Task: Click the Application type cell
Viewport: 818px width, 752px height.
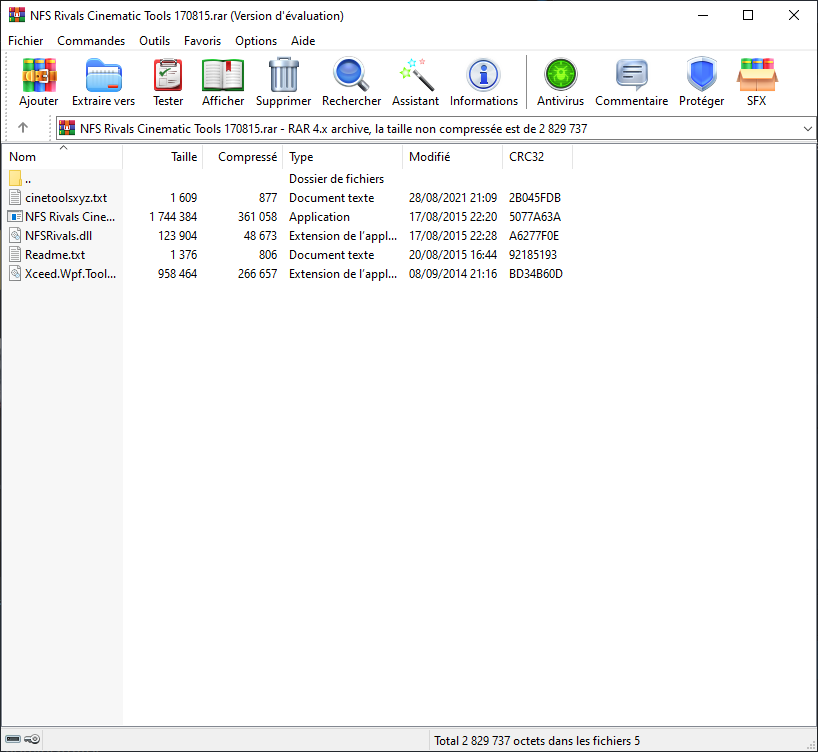Action: coord(319,217)
